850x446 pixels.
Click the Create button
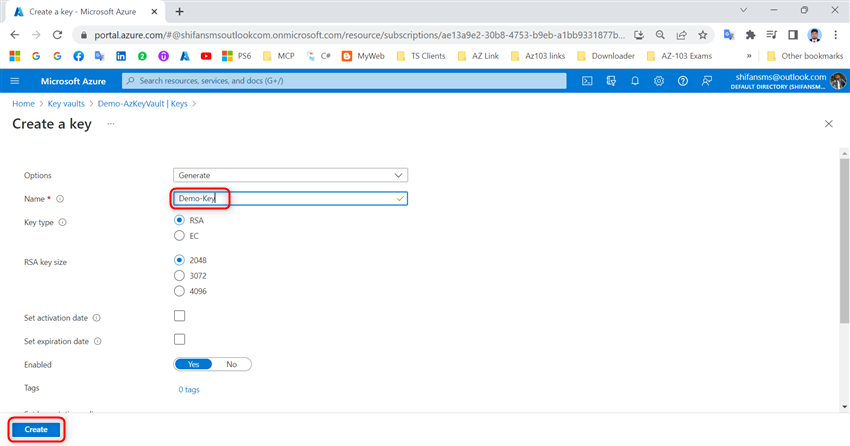tap(36, 429)
